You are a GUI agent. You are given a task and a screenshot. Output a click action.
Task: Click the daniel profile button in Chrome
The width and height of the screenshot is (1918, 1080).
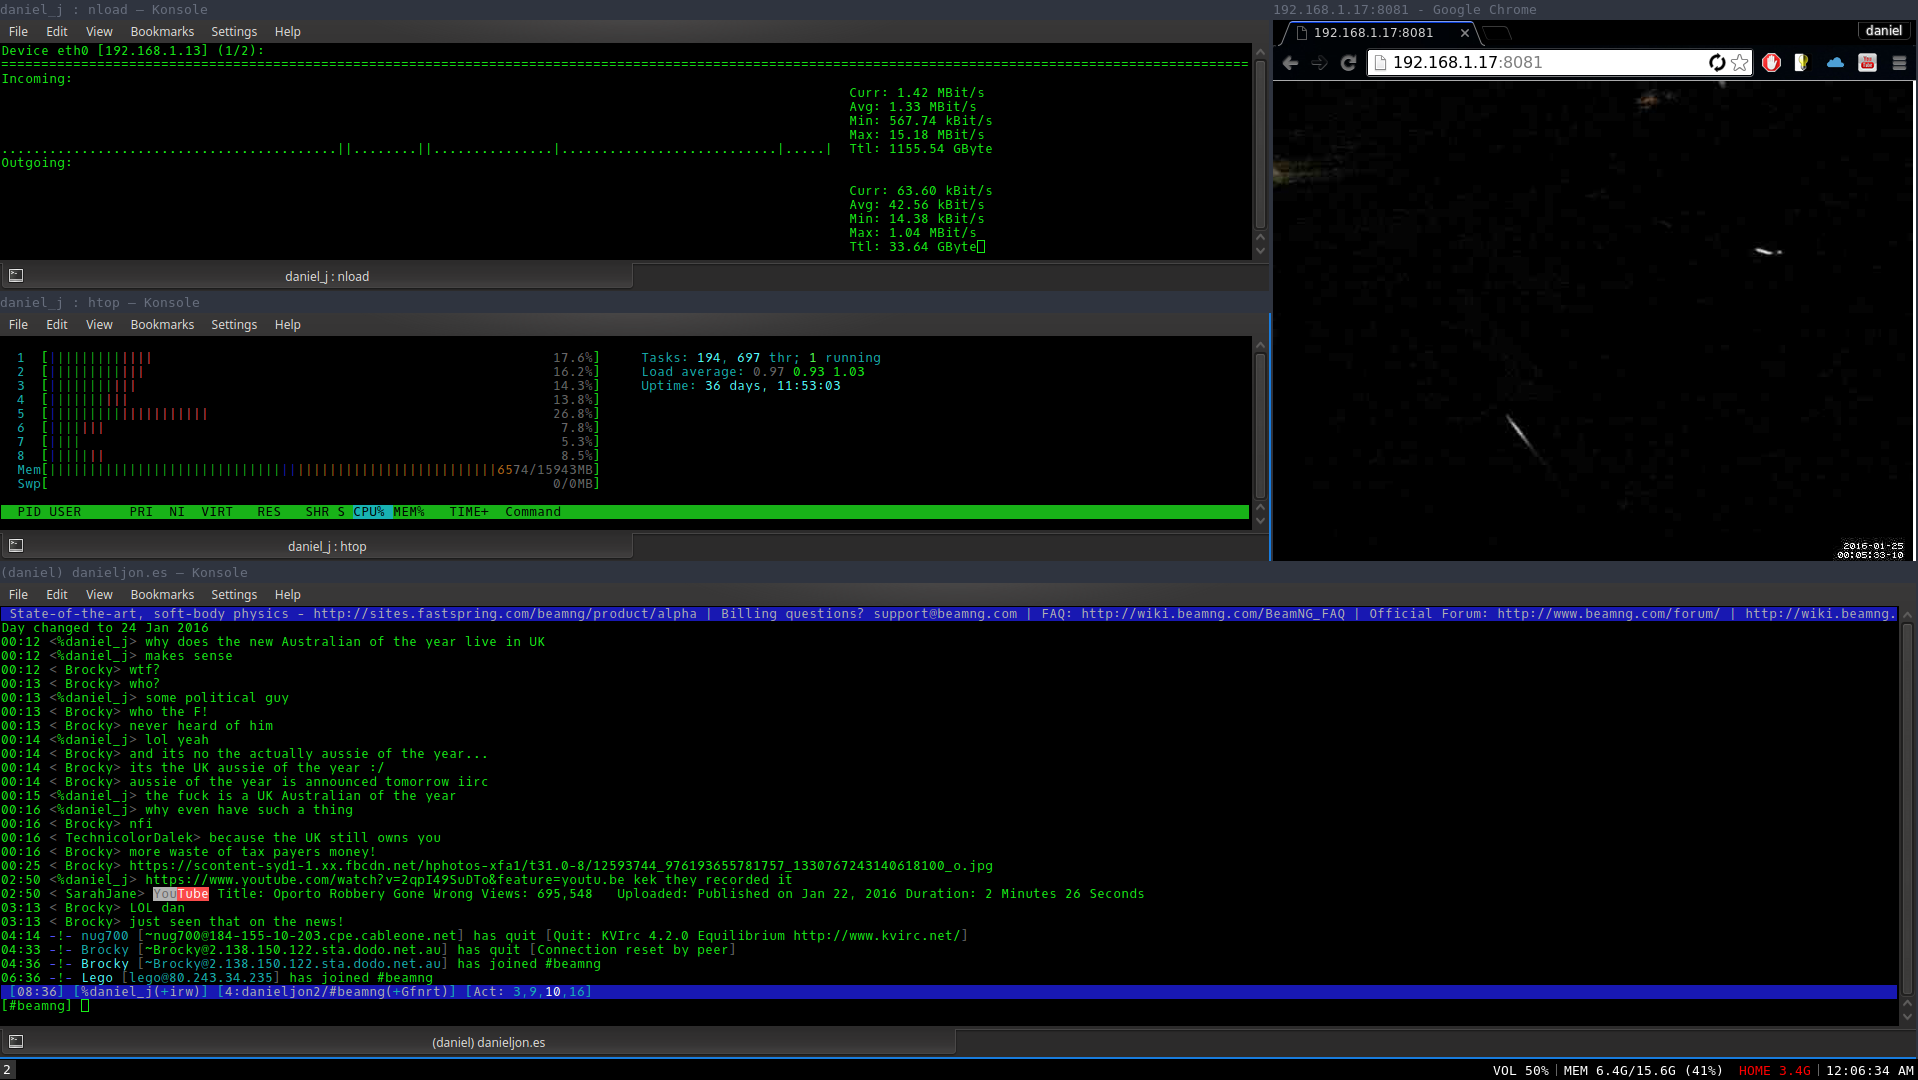pos(1884,31)
